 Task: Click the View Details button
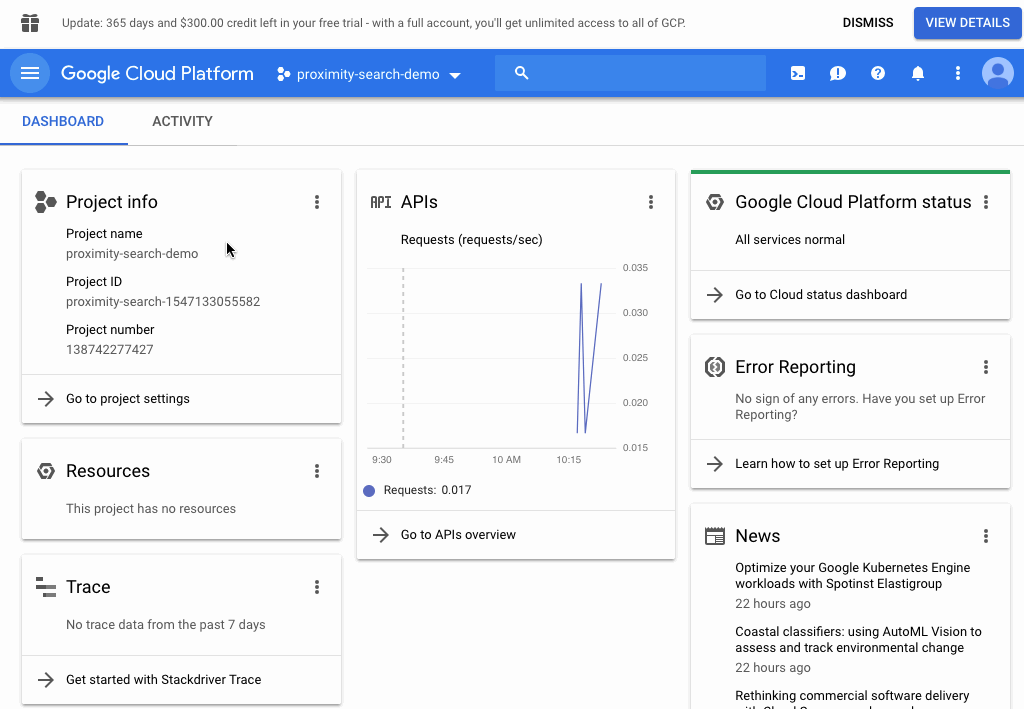click(967, 22)
